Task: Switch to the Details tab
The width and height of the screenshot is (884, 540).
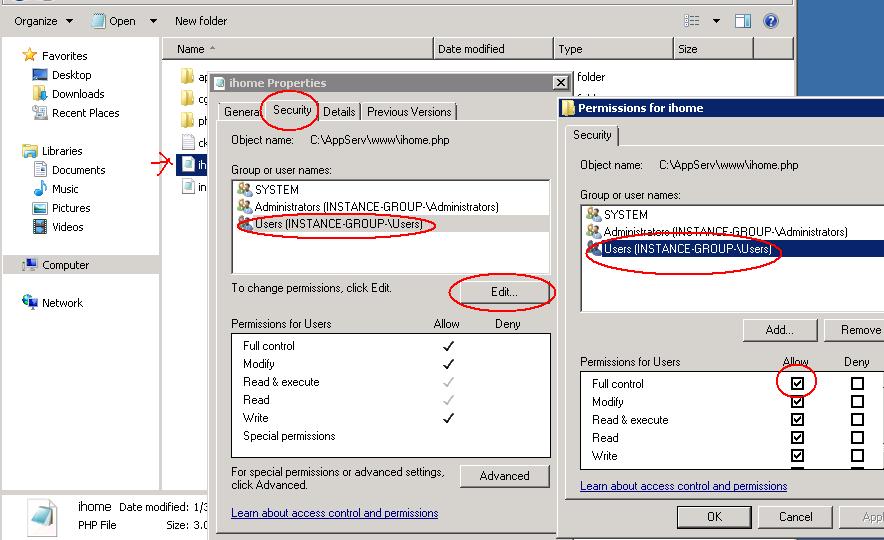Action: point(339,112)
